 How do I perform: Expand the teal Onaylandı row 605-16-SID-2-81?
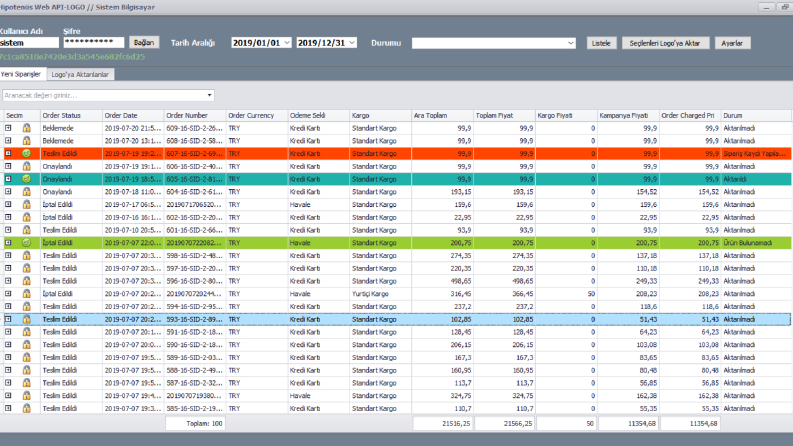tap(8, 179)
